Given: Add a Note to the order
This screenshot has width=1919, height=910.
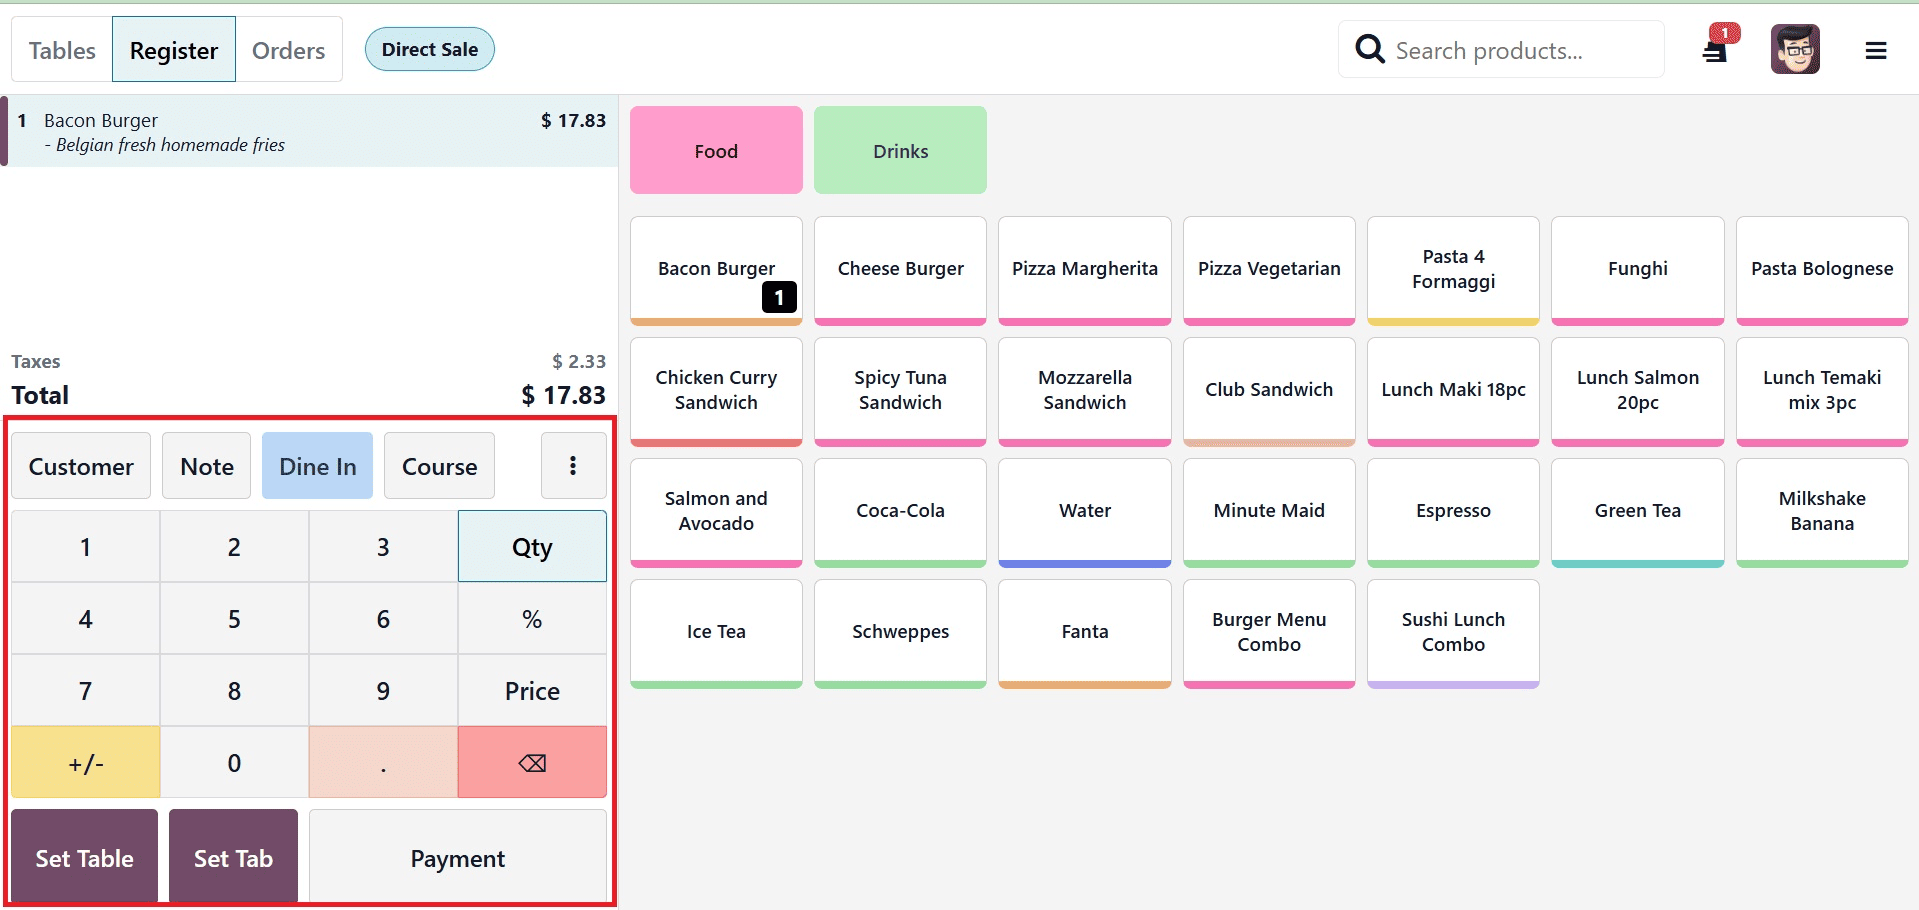Looking at the screenshot, I should pos(206,465).
